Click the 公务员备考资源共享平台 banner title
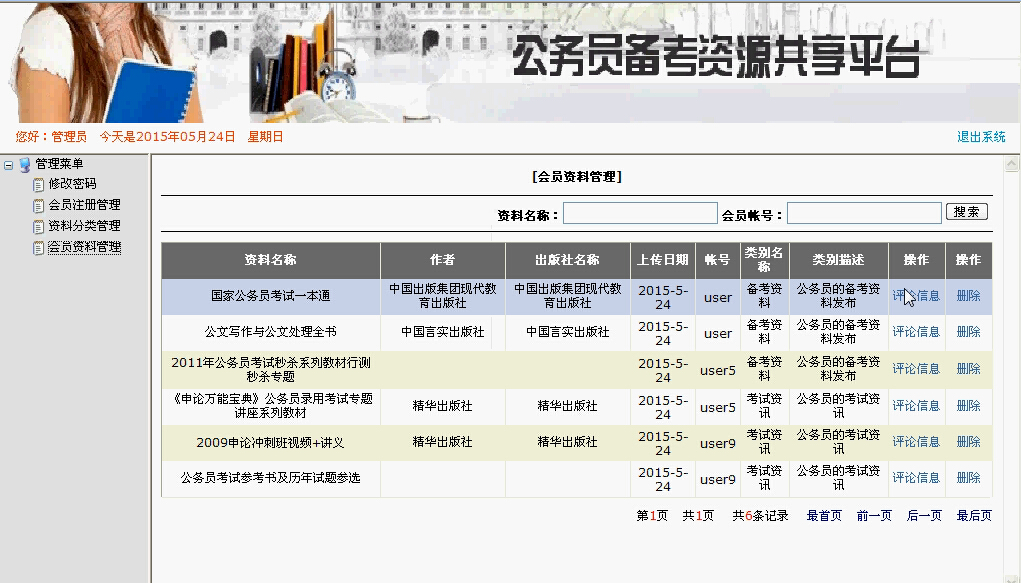Image resolution: width=1021 pixels, height=583 pixels. [716, 56]
